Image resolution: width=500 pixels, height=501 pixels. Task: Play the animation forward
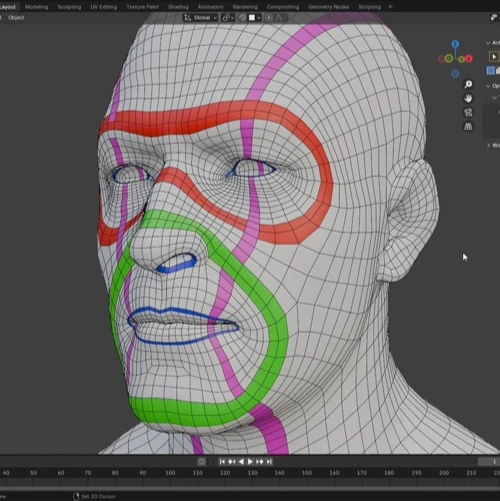pyautogui.click(x=250, y=462)
